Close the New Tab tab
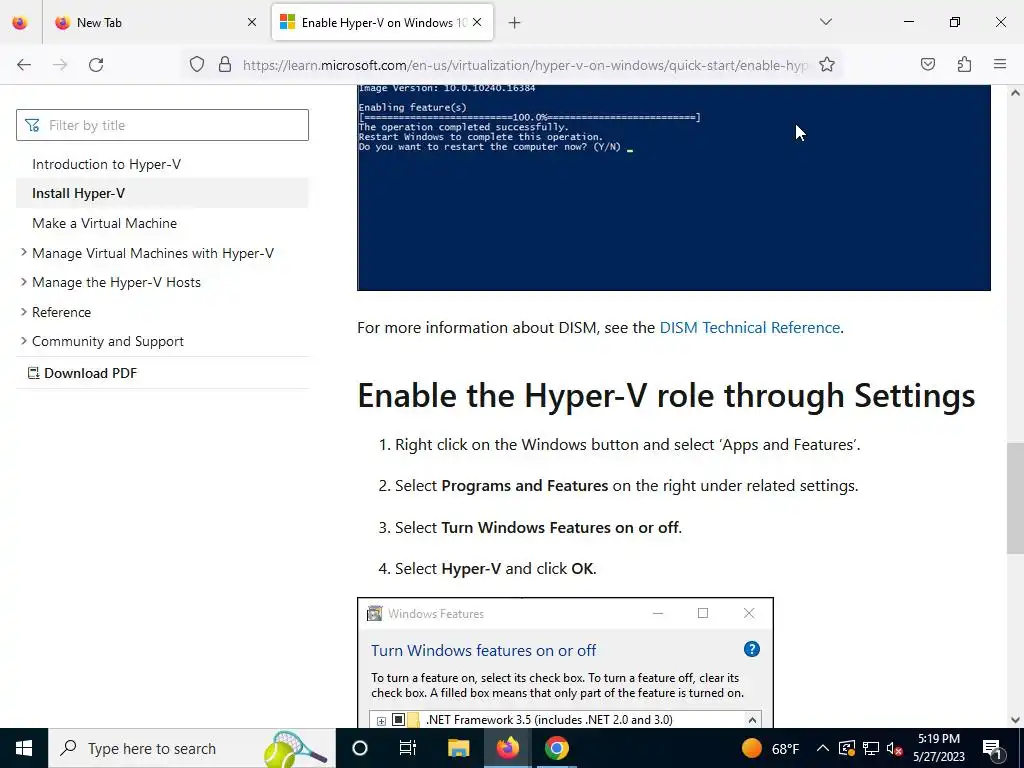 click(x=252, y=22)
